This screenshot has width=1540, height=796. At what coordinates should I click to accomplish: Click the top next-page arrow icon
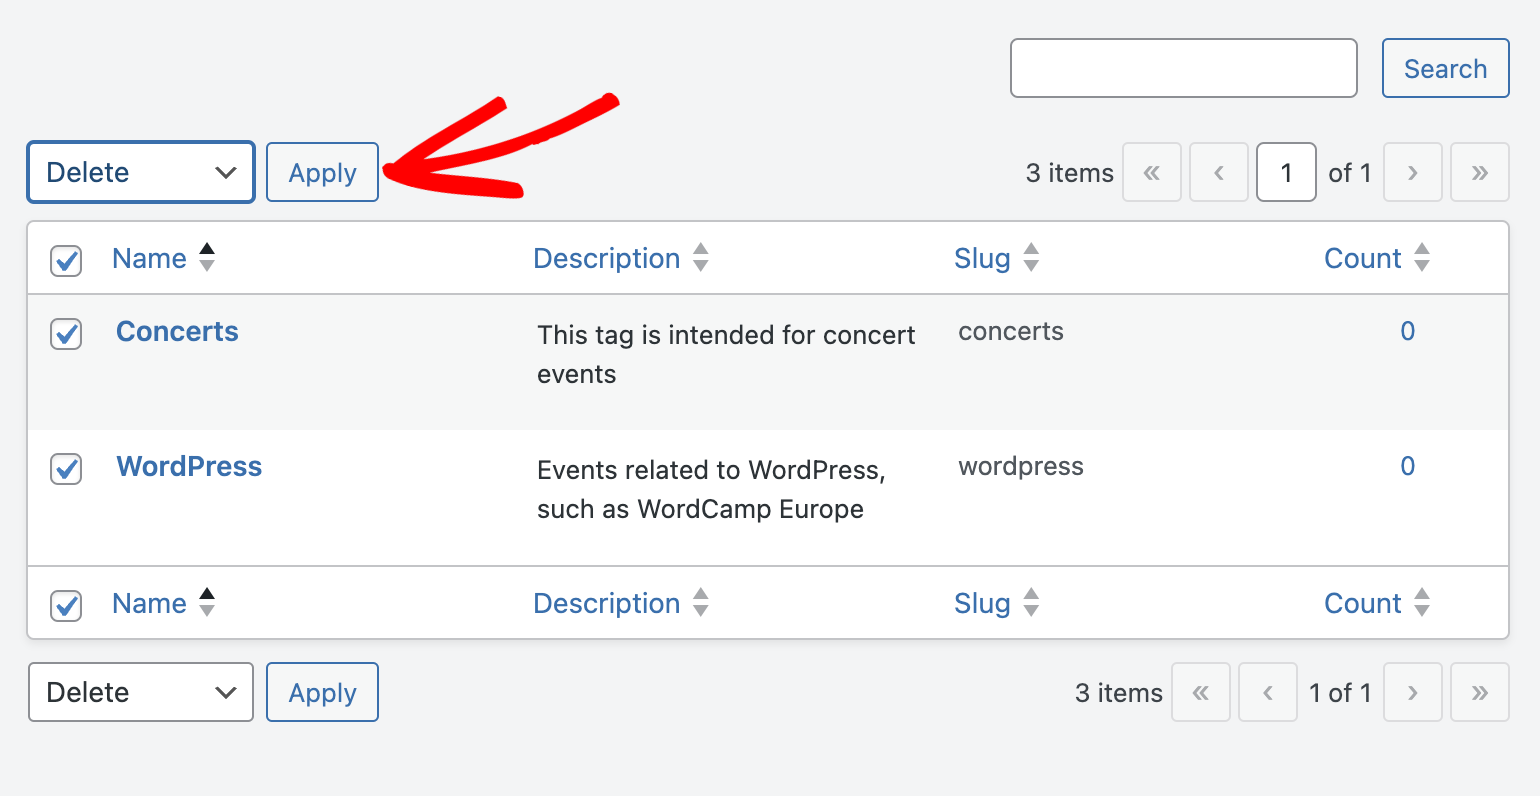pyautogui.click(x=1413, y=173)
